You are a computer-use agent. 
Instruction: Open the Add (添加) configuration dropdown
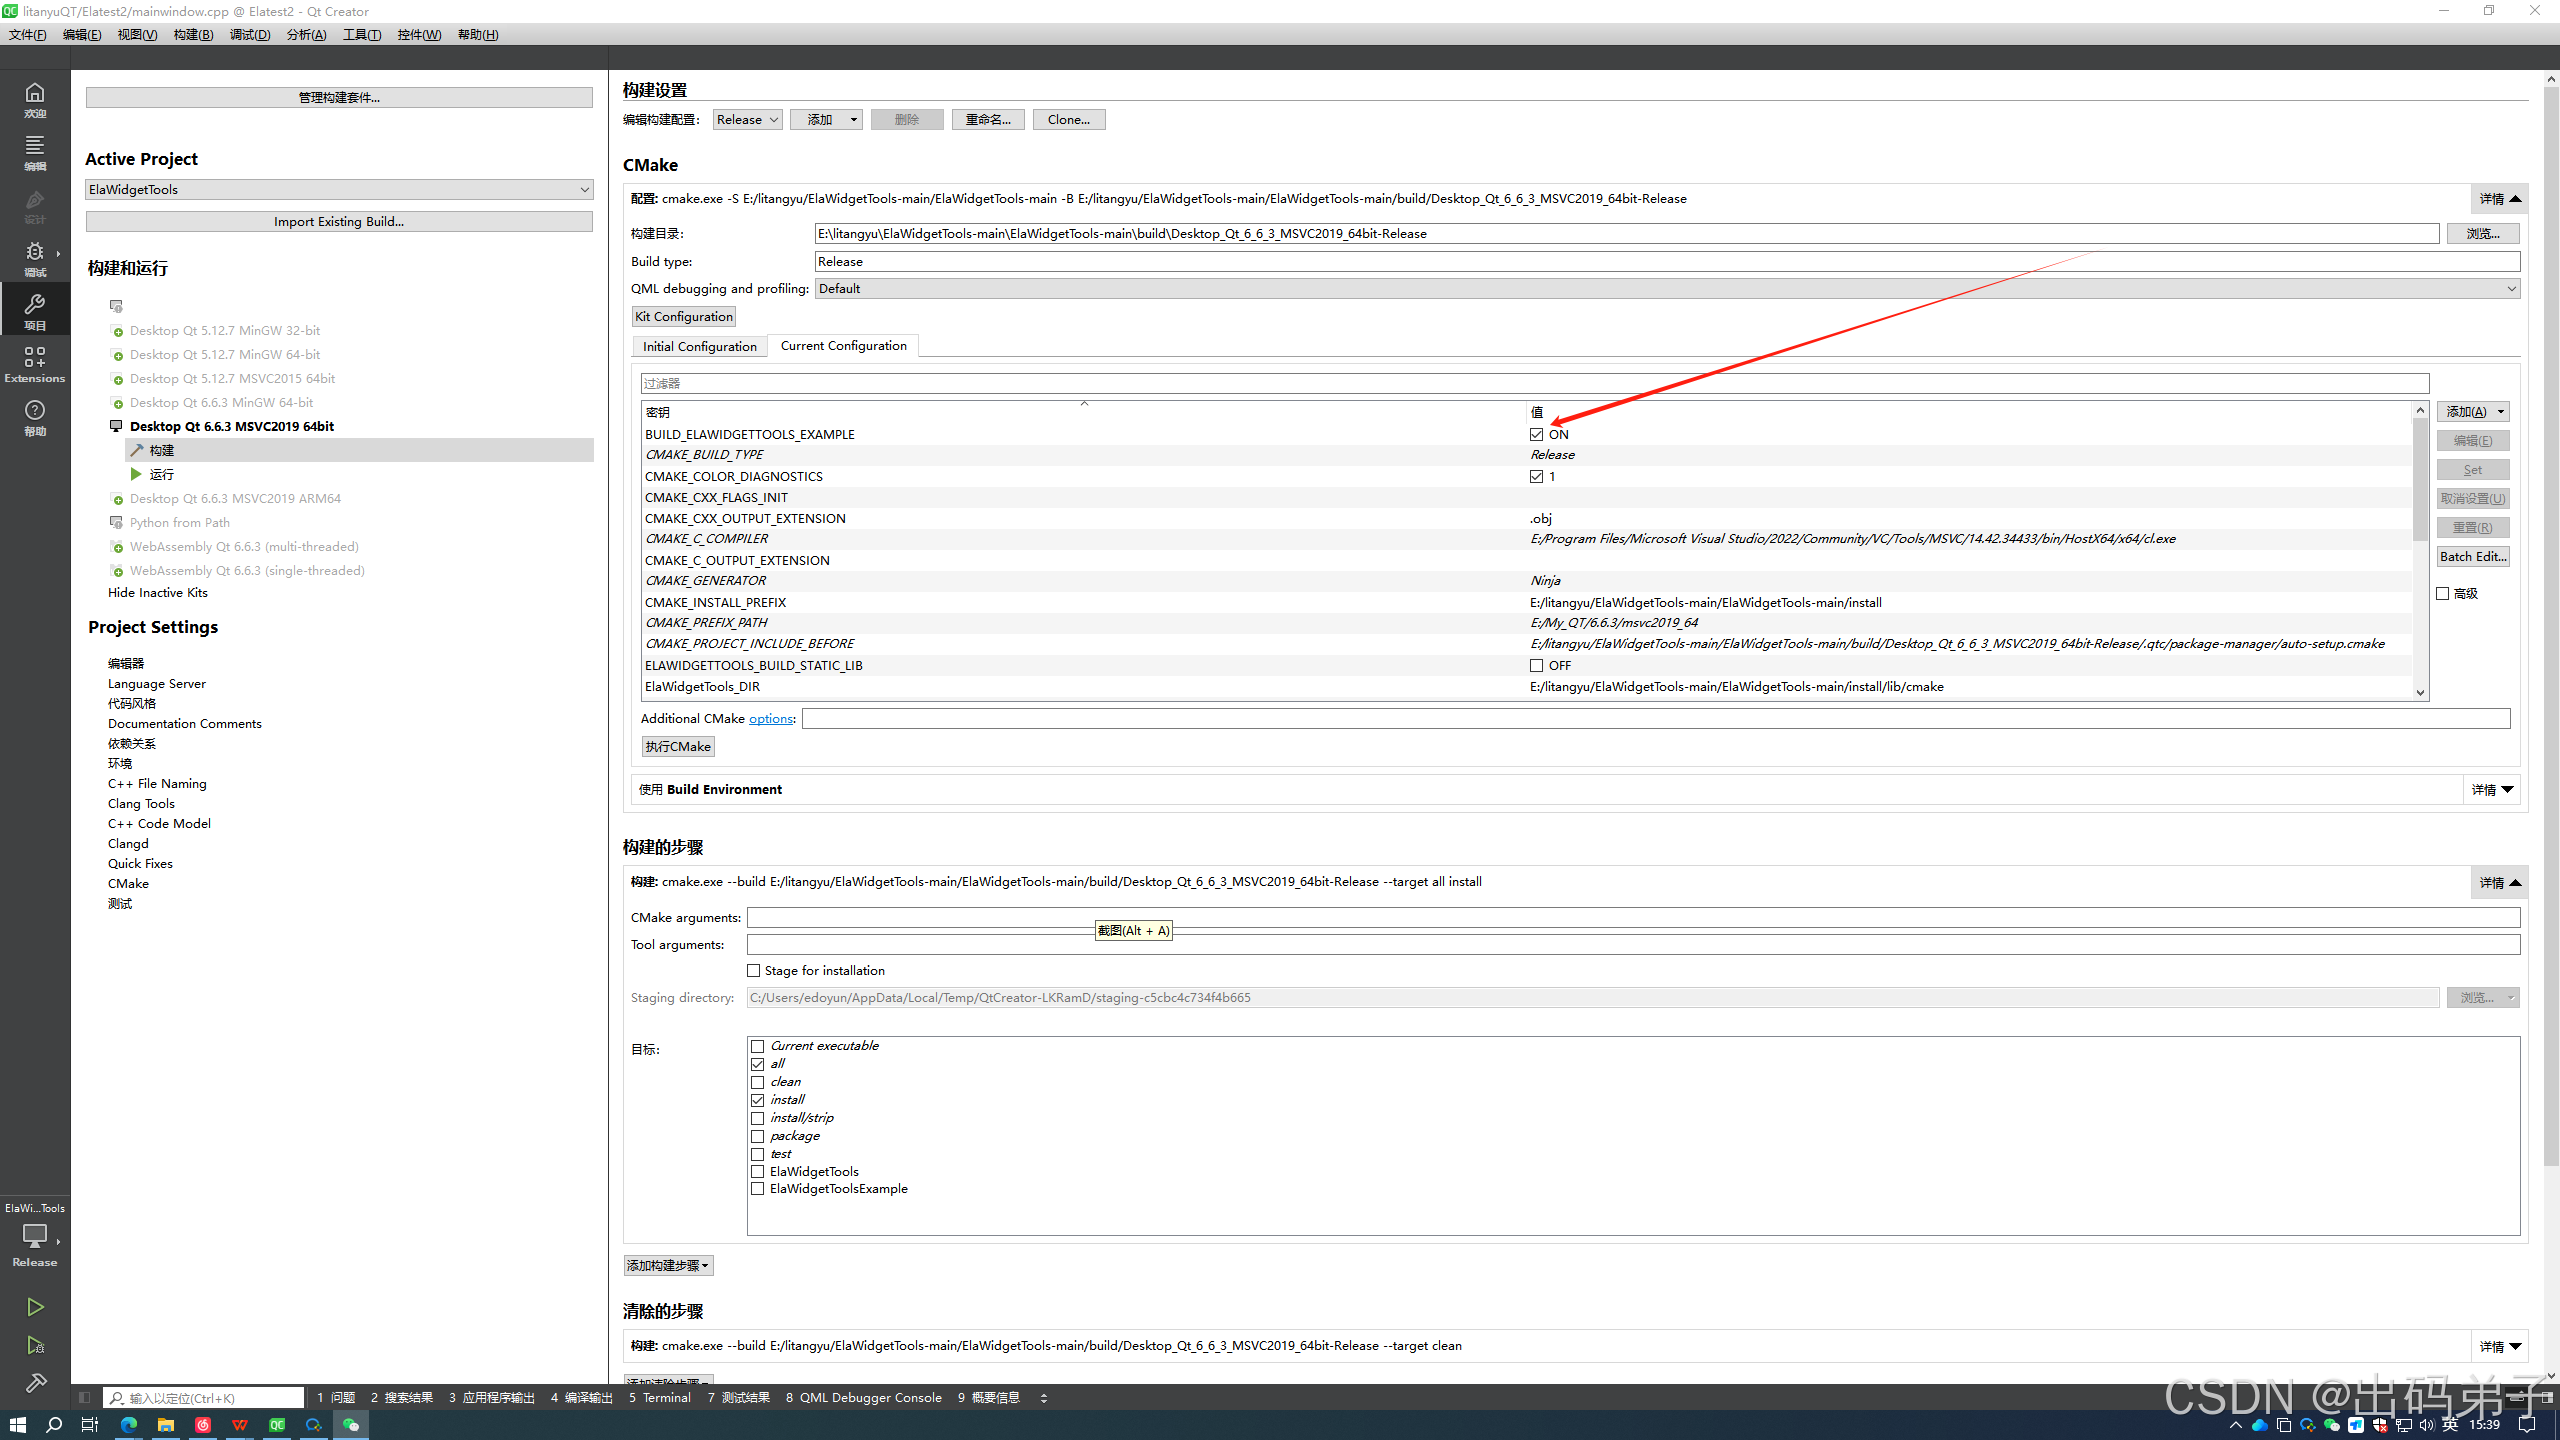click(x=826, y=119)
